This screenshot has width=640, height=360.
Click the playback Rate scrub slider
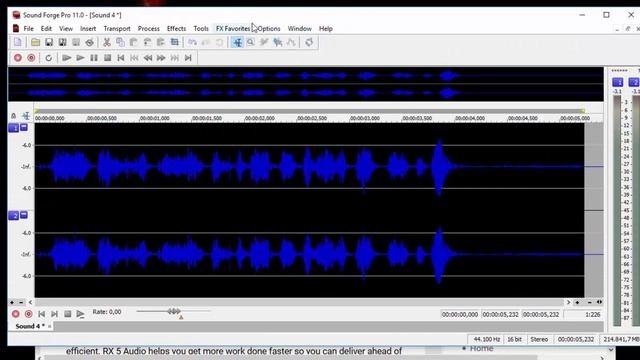tap(174, 311)
